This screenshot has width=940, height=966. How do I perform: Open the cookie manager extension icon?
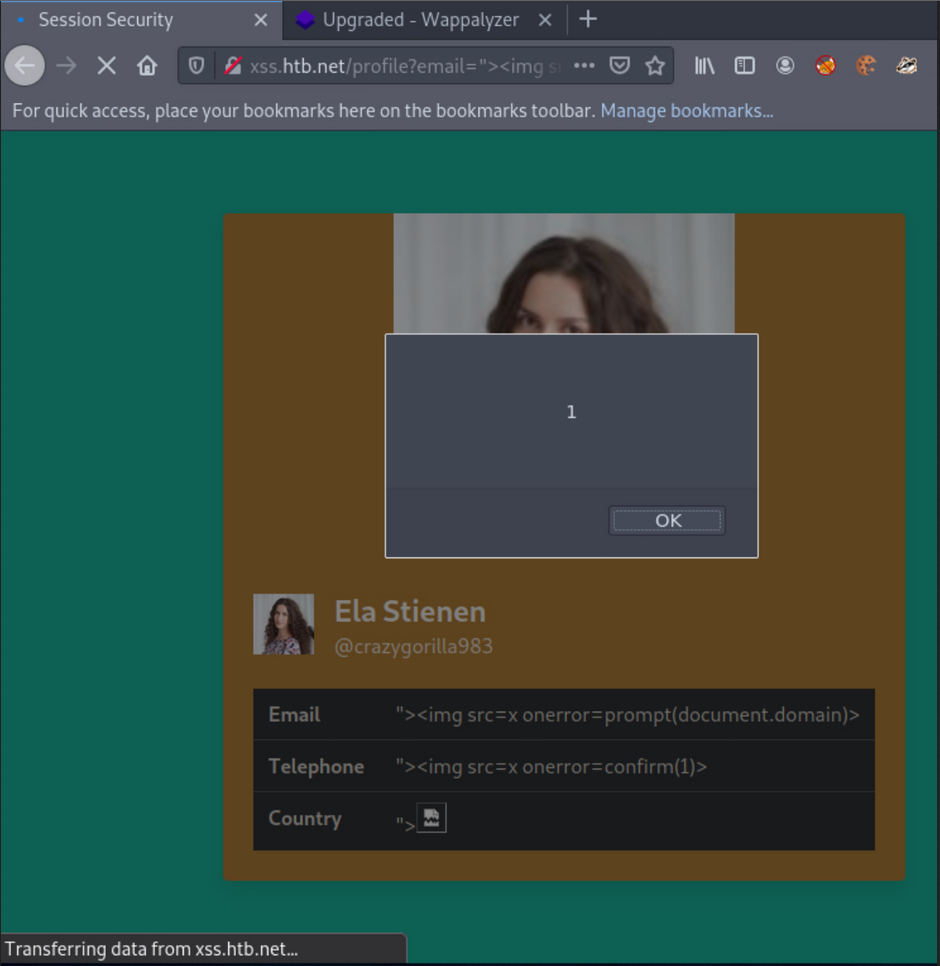(866, 64)
